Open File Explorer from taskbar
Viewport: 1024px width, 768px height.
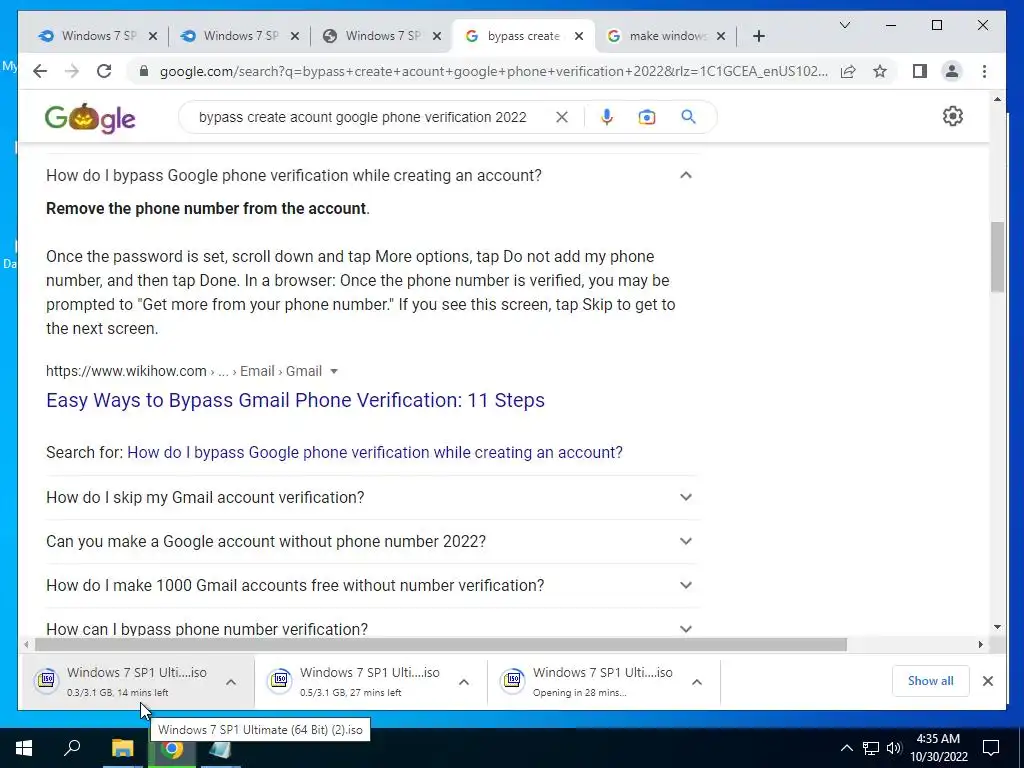(x=122, y=748)
